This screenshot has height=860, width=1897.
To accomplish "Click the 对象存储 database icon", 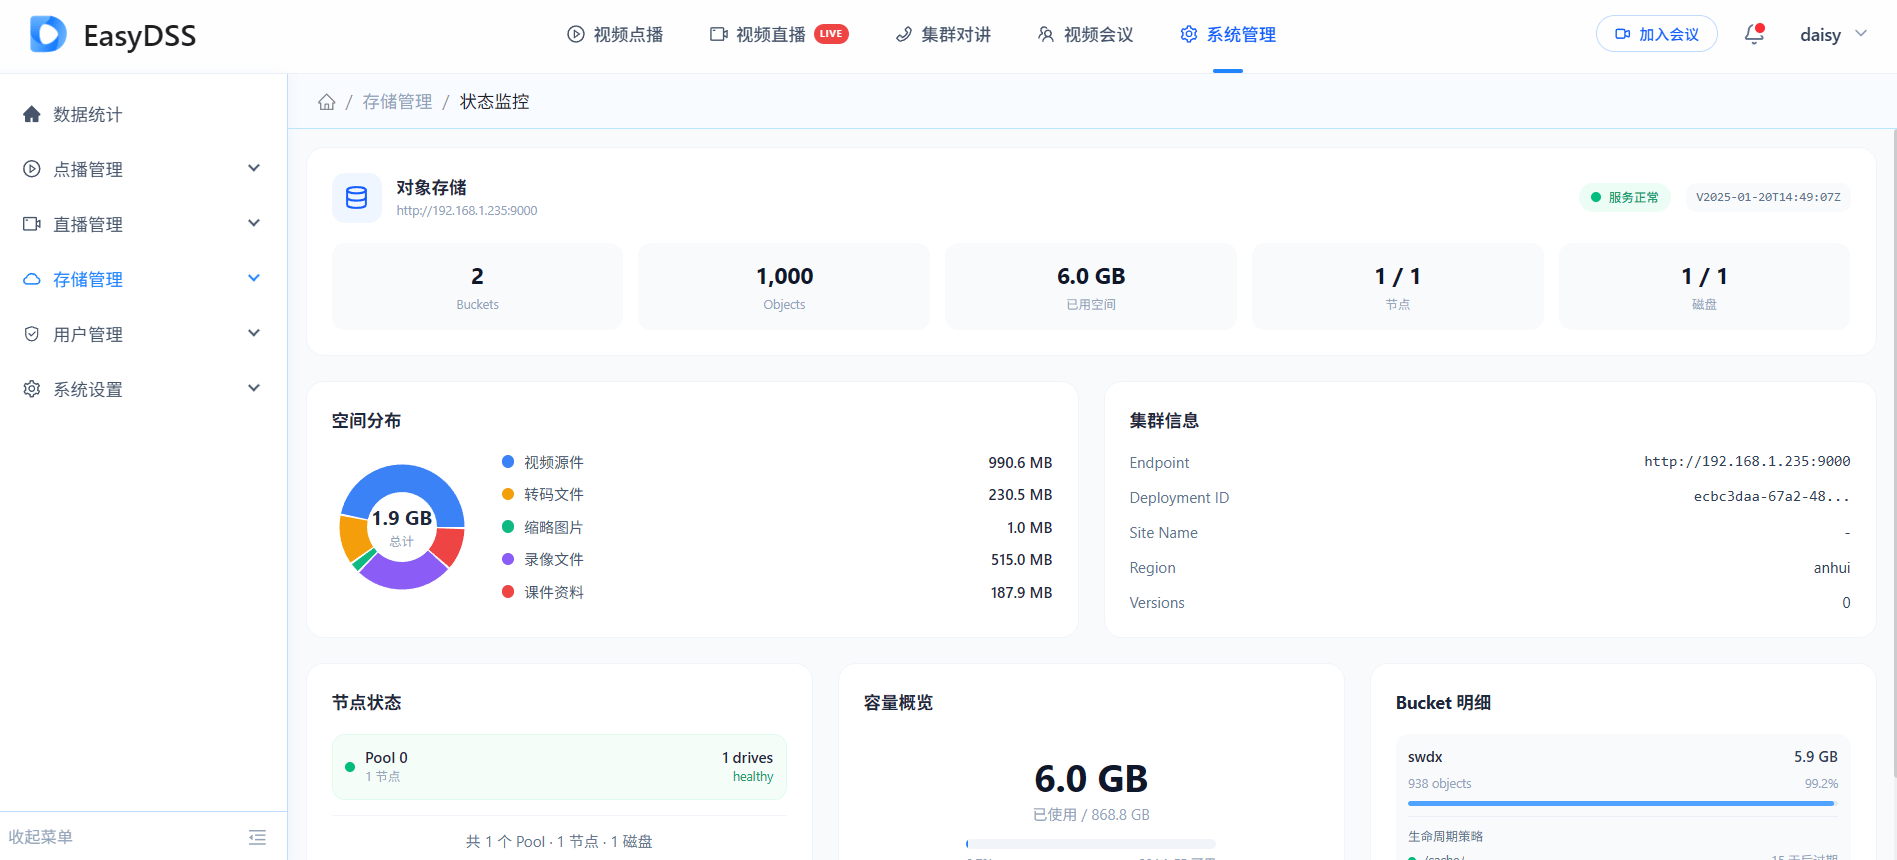I will pos(357,198).
